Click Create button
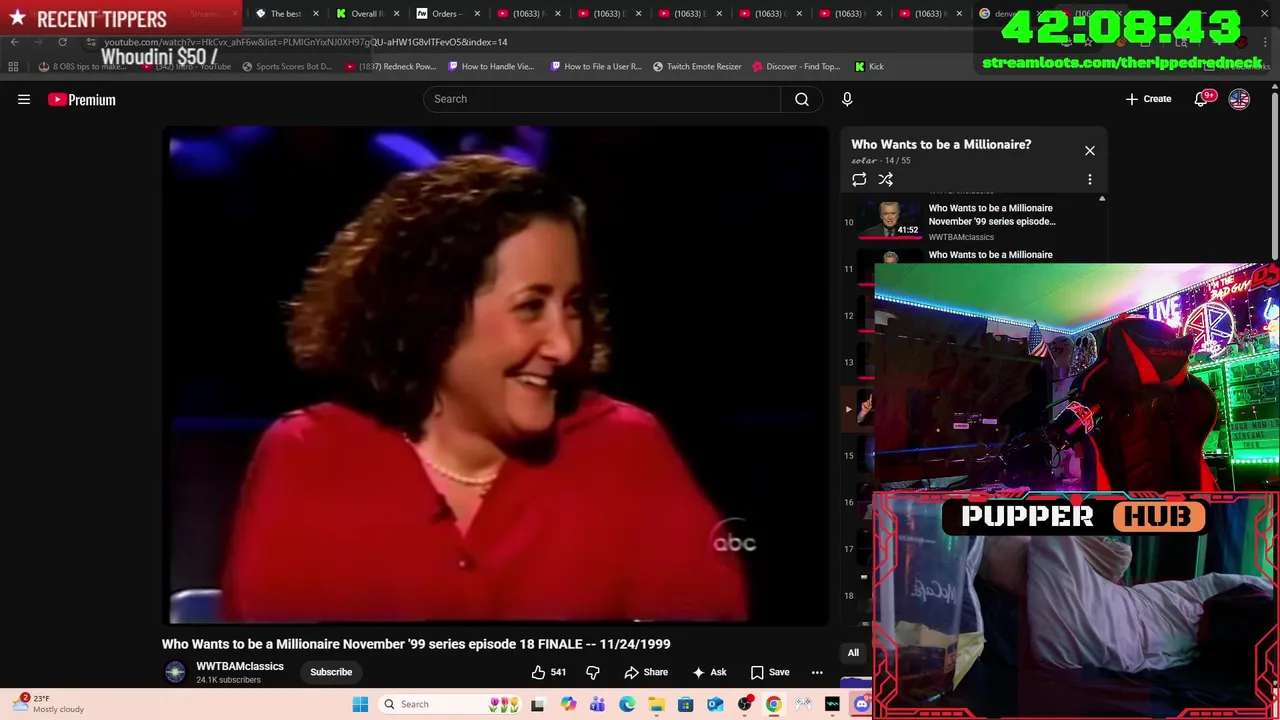 (1149, 99)
